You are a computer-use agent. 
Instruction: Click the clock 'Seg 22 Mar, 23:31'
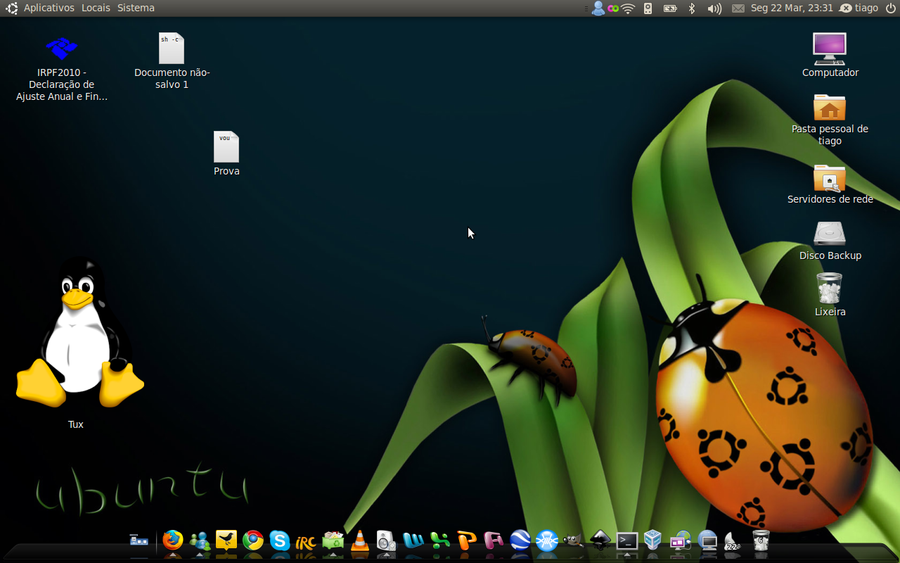tap(792, 8)
